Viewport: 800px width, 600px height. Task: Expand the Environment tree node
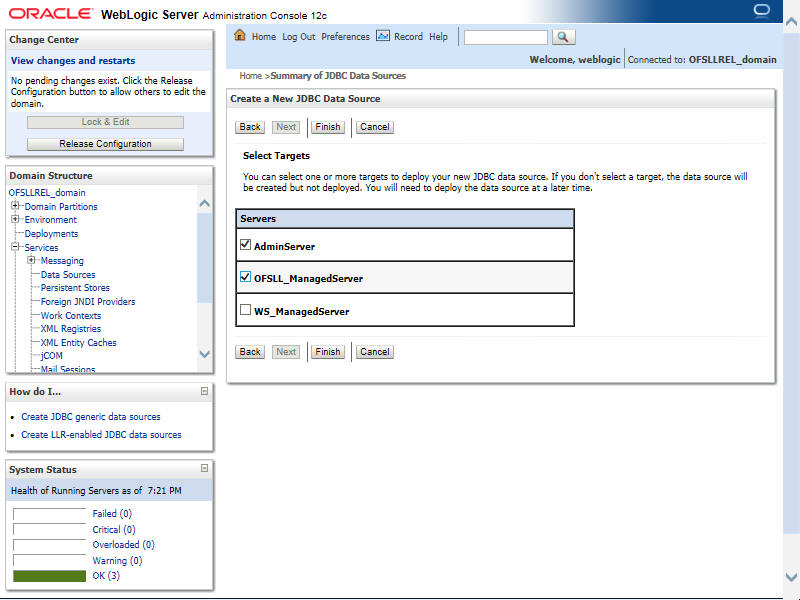point(15,219)
